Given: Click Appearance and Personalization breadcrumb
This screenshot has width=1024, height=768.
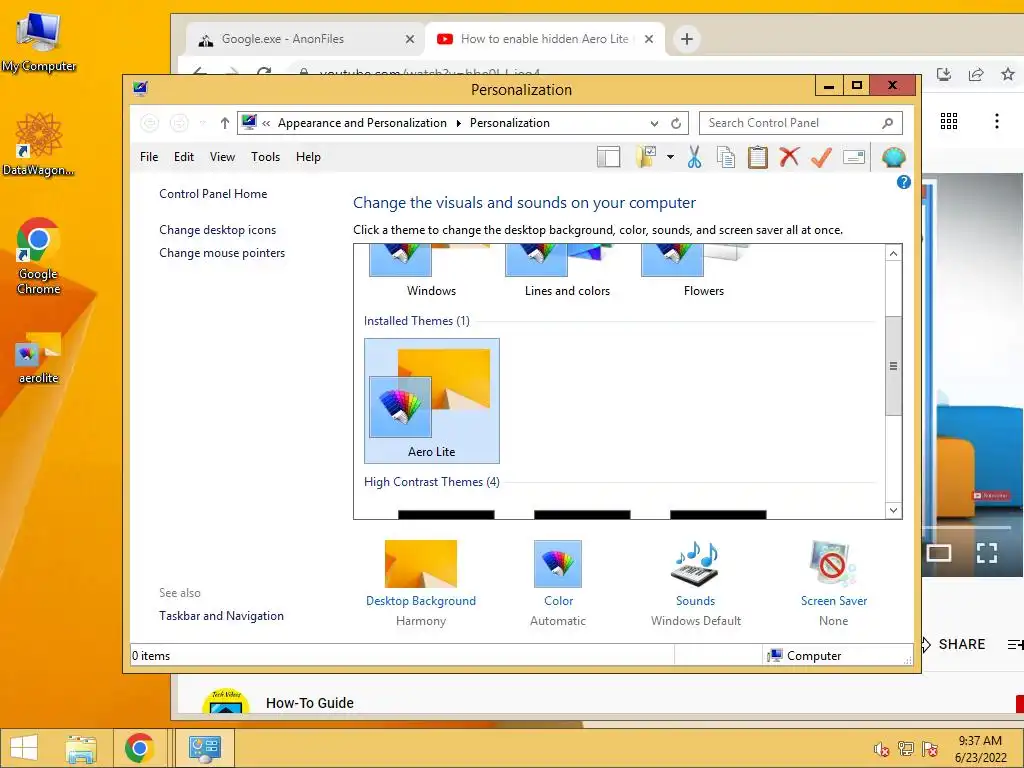Looking at the screenshot, I should pyautogui.click(x=362, y=123).
